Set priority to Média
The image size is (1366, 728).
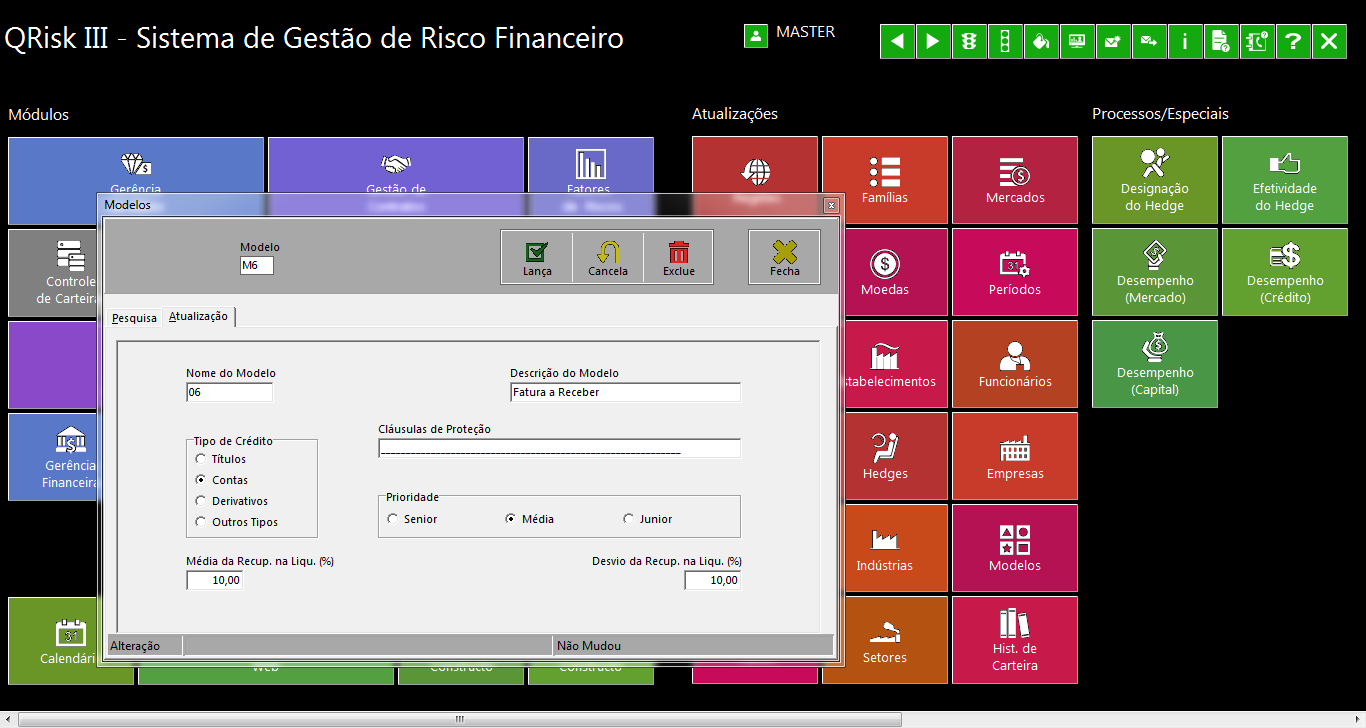click(x=530, y=519)
